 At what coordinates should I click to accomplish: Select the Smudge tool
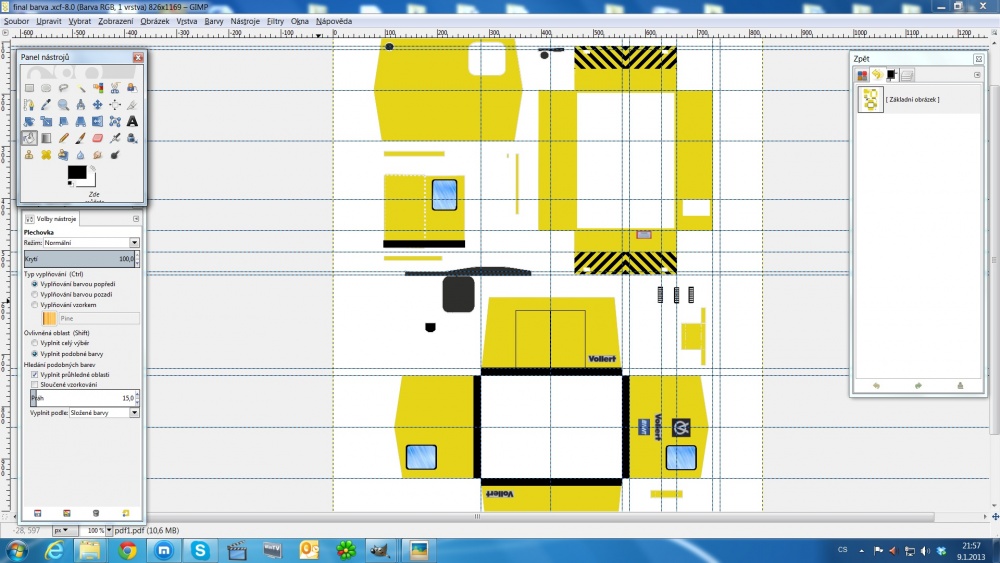click(98, 155)
